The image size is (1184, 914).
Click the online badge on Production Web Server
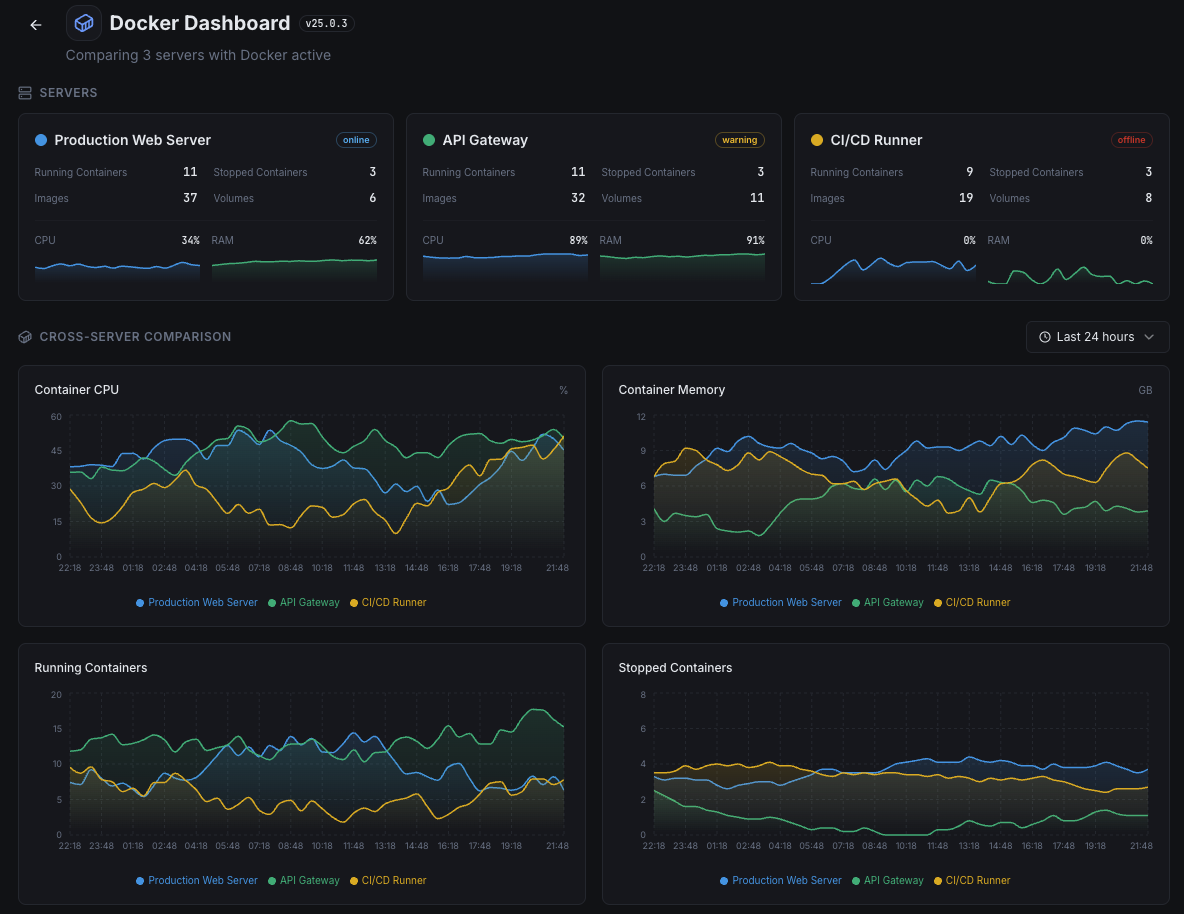(x=356, y=140)
